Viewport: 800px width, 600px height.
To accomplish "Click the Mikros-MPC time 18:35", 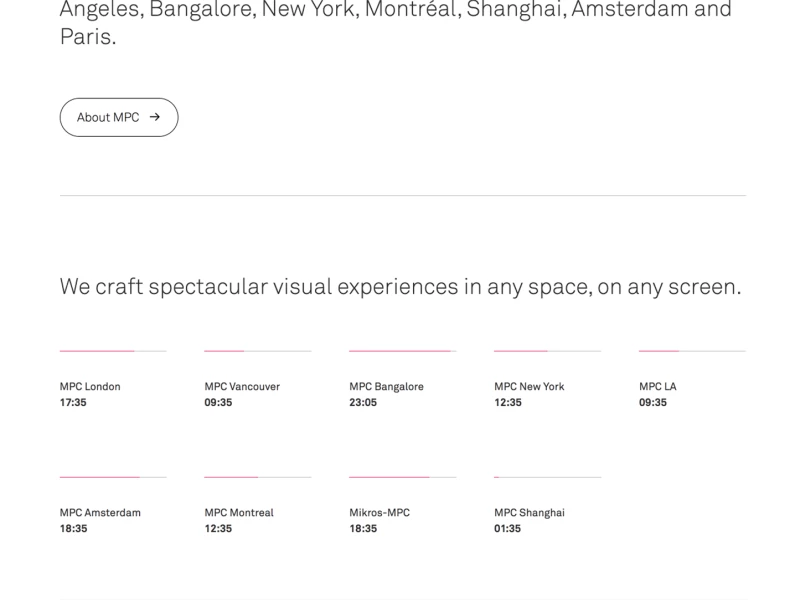I will pos(363,529).
